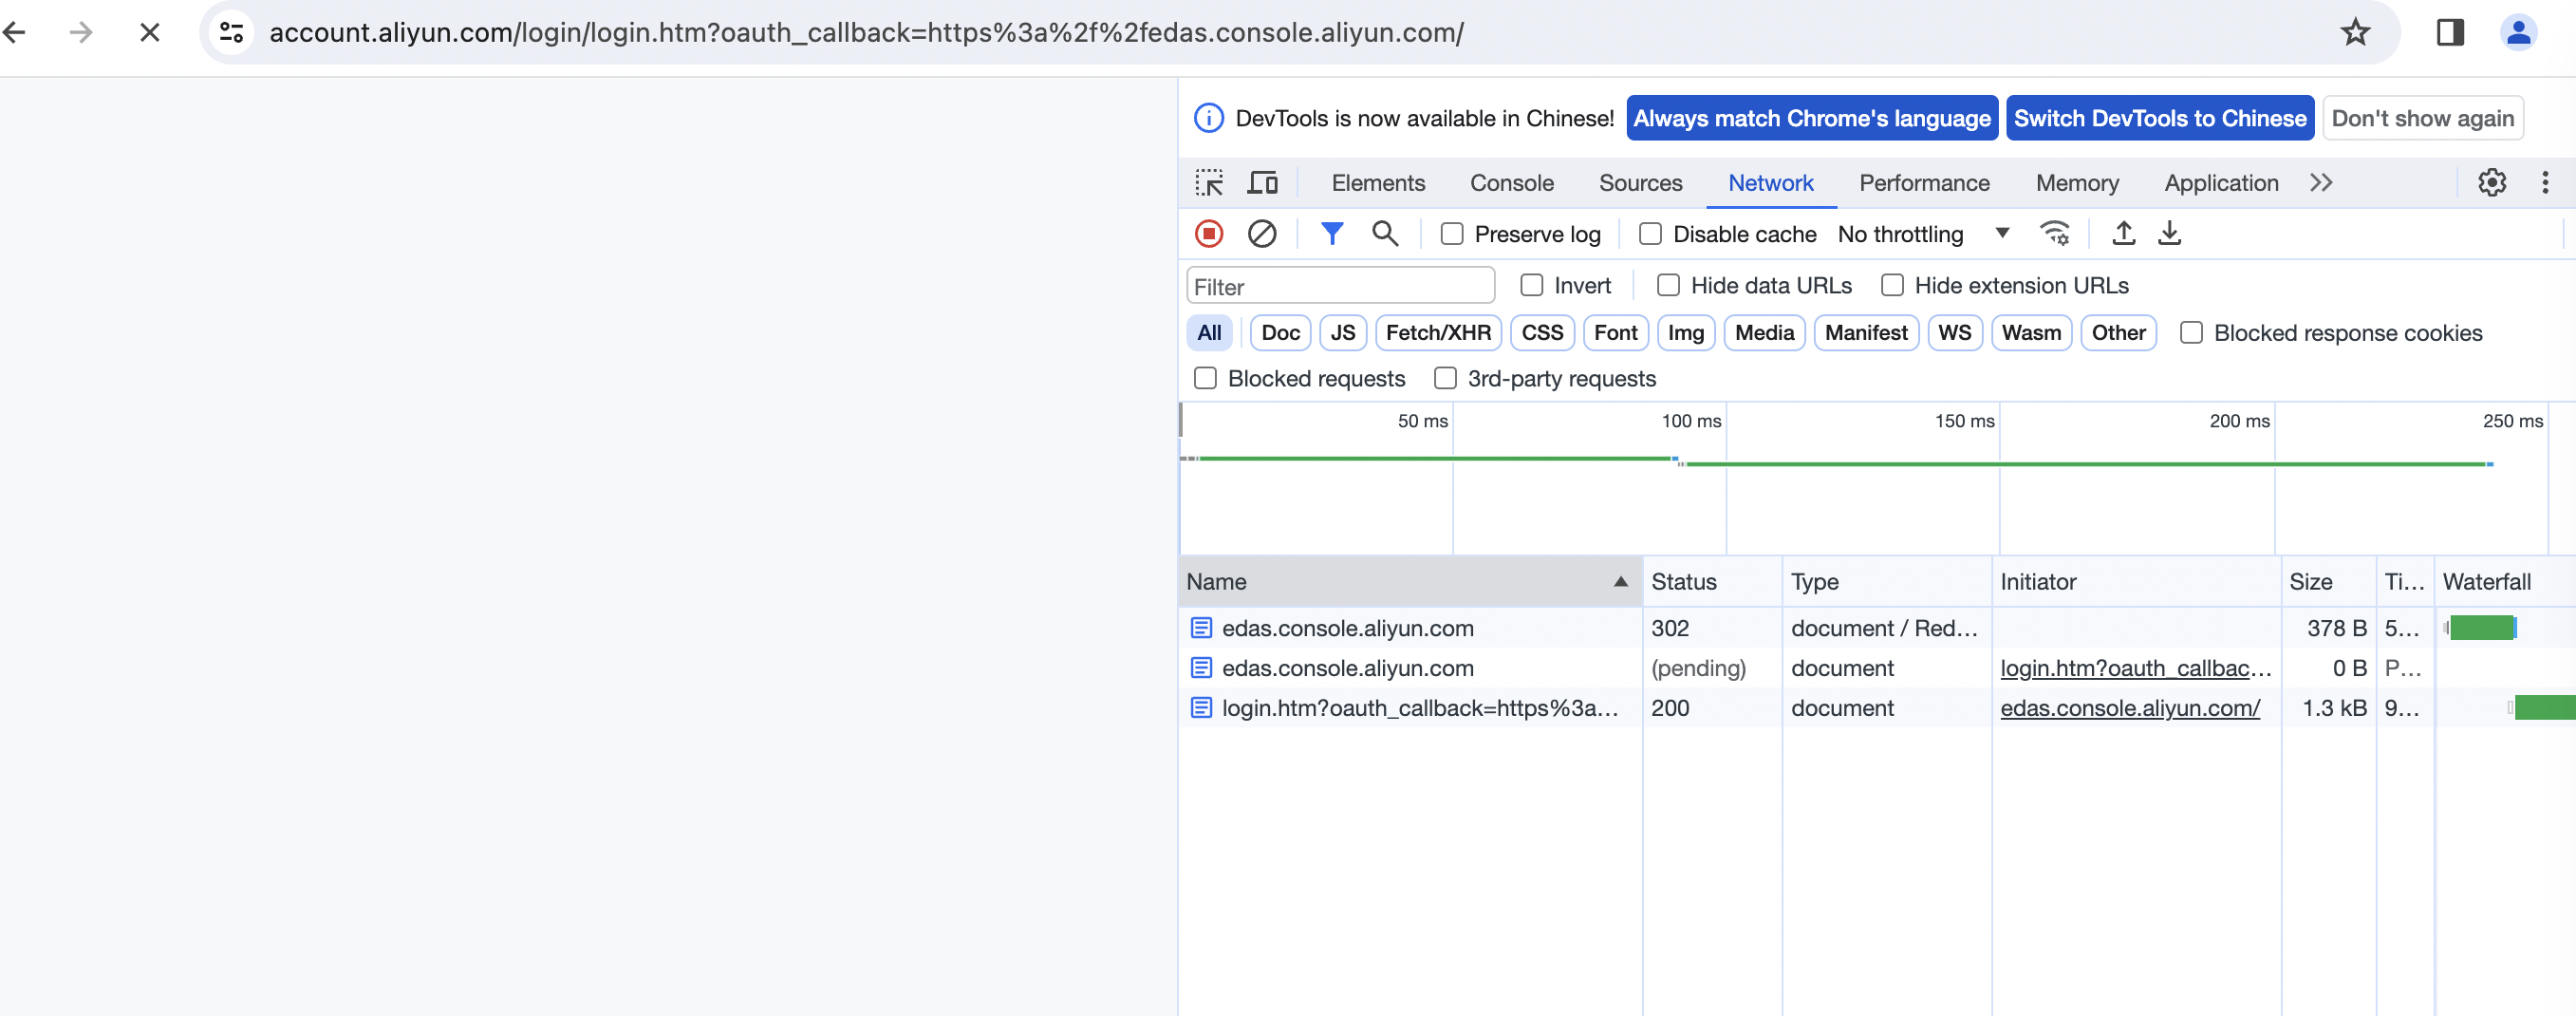The height and width of the screenshot is (1016, 2576).
Task: Sort by Status column header
Action: click(1711, 582)
